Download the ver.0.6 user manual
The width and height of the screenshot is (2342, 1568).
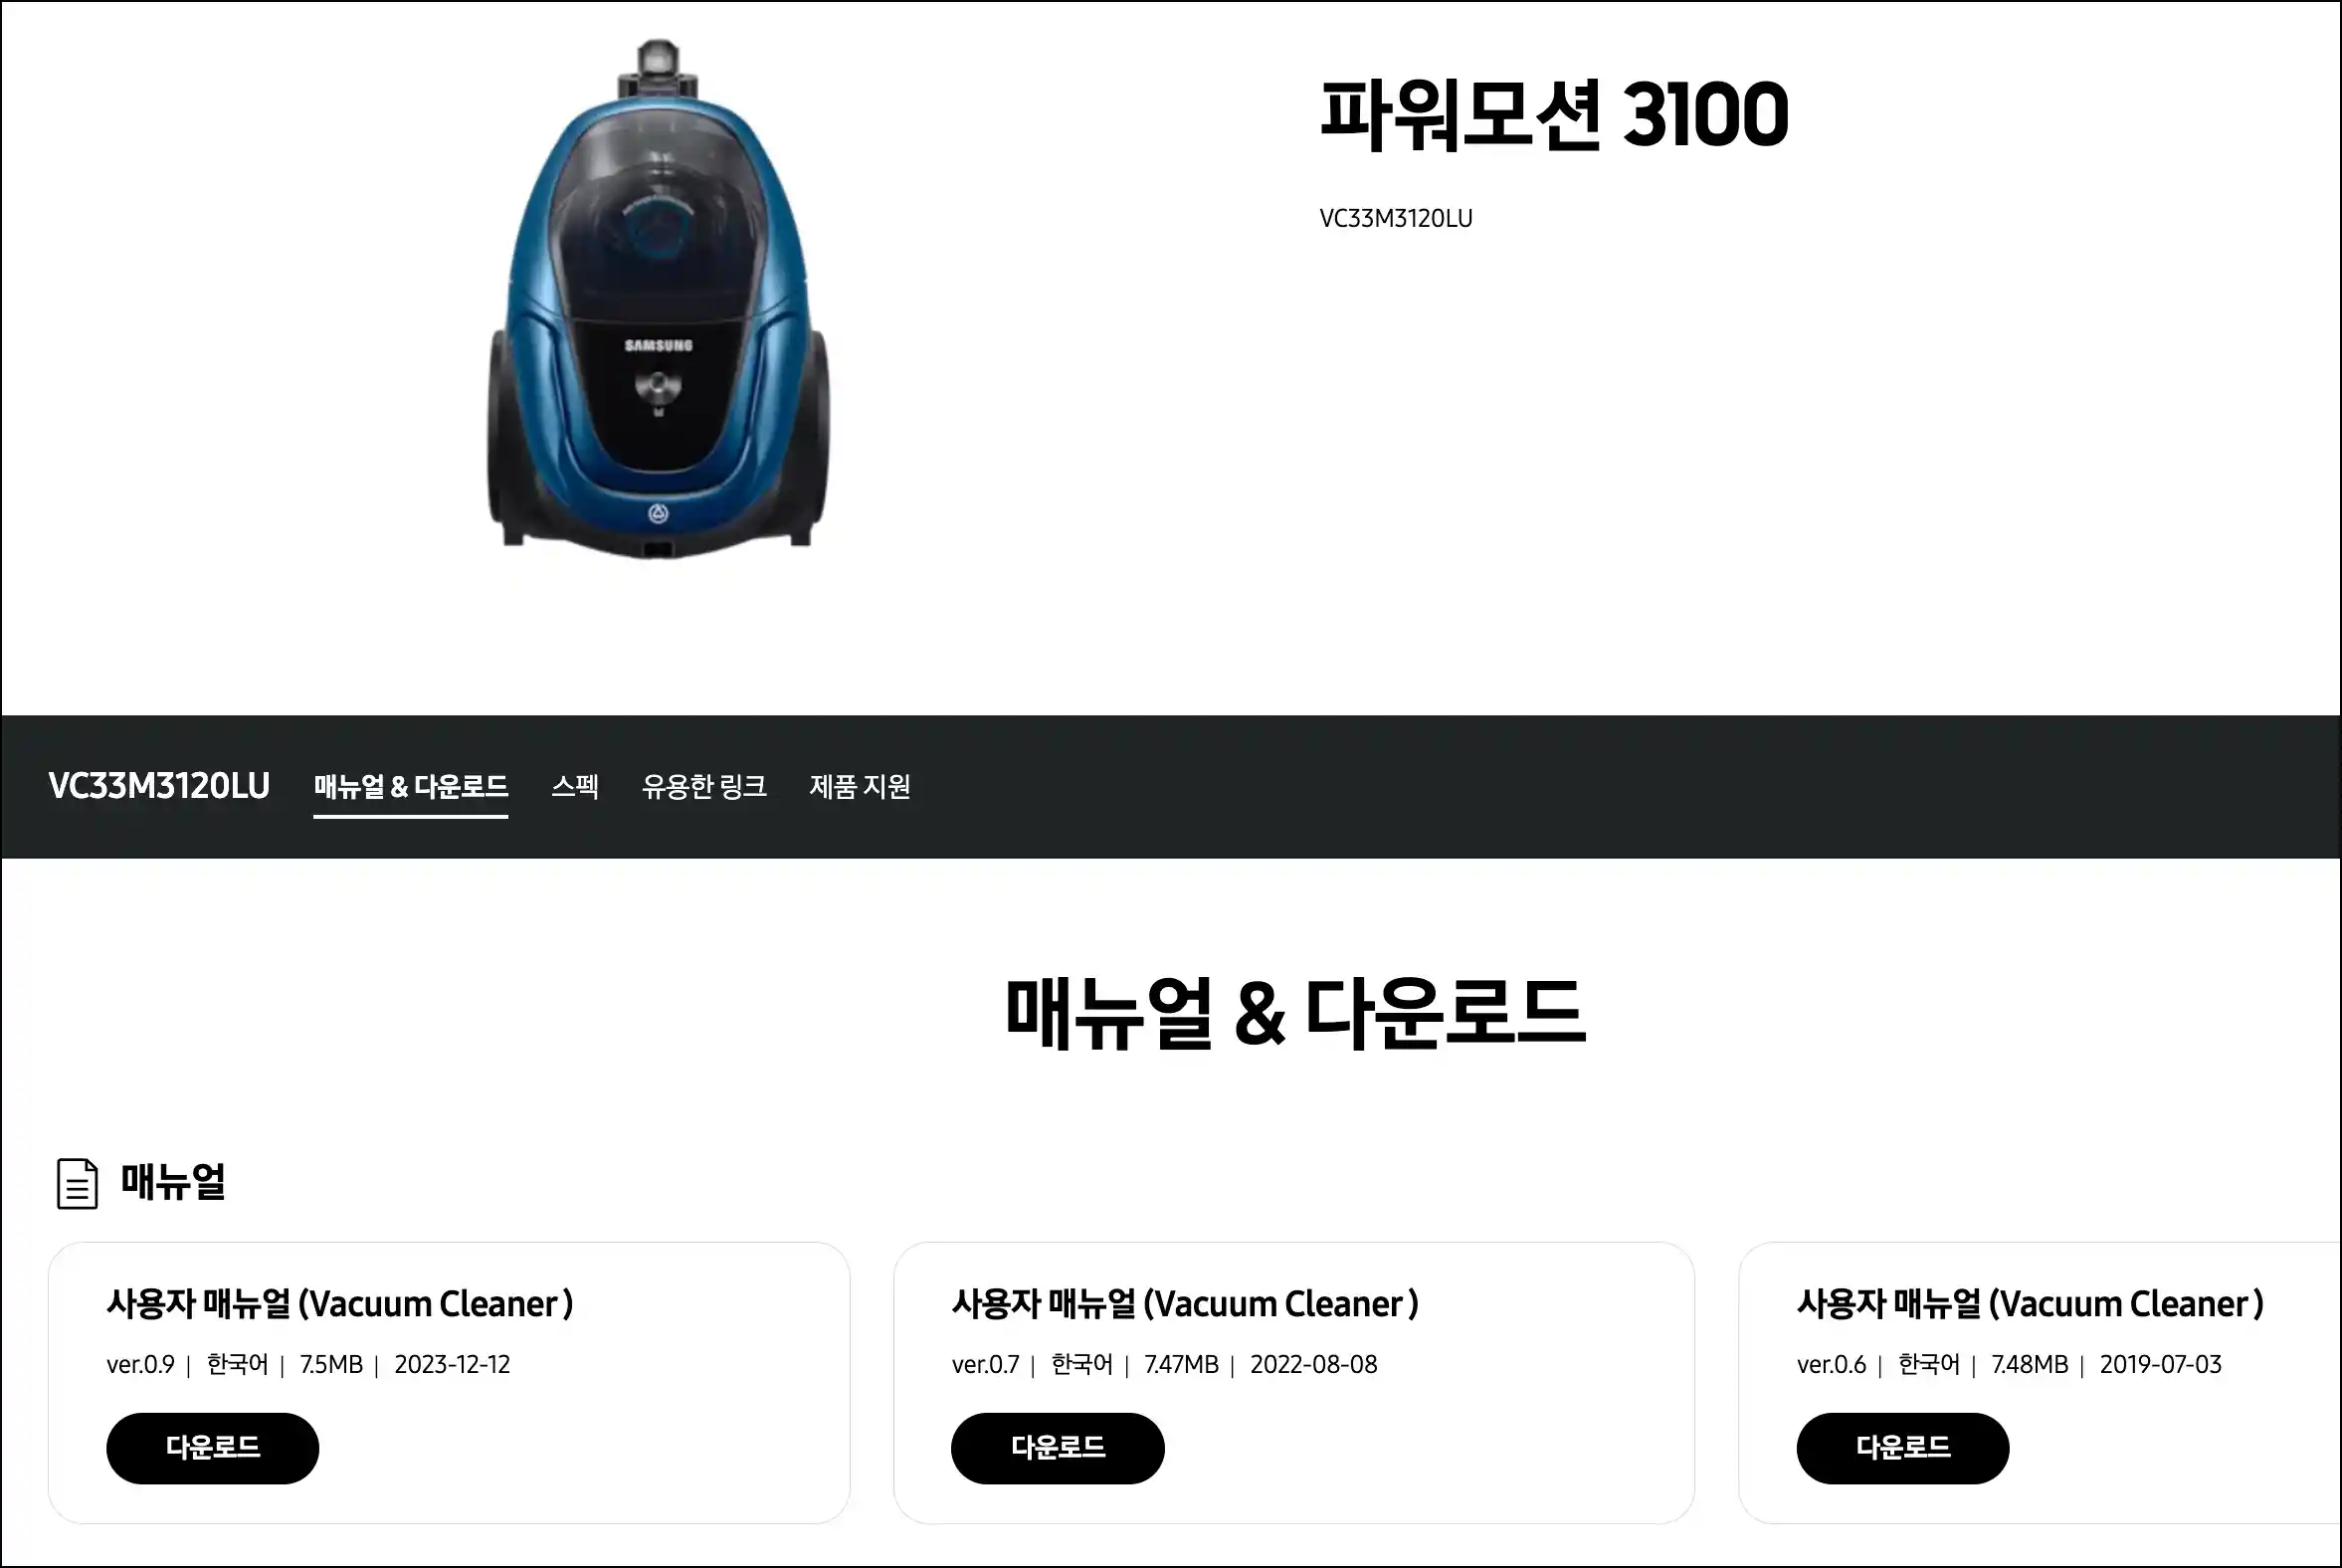pyautogui.click(x=1903, y=1448)
